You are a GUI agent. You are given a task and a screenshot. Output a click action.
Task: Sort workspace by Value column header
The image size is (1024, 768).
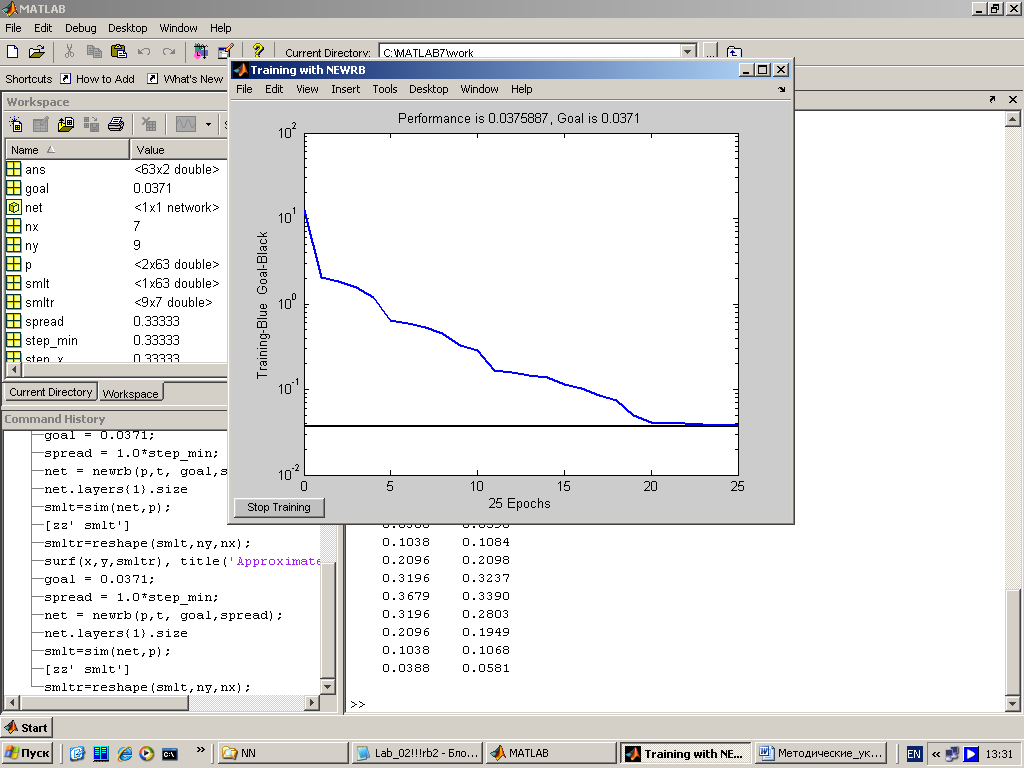tap(178, 150)
